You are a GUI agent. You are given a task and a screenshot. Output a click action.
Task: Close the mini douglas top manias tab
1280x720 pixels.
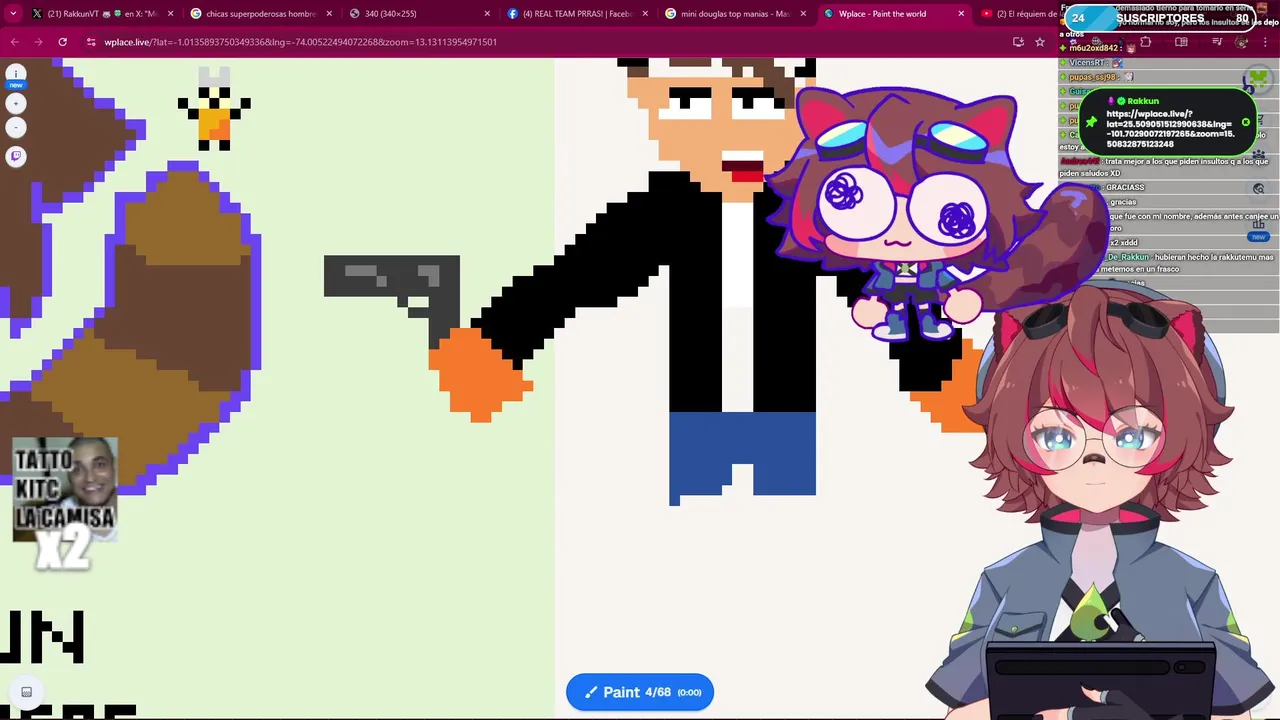[x=803, y=14]
